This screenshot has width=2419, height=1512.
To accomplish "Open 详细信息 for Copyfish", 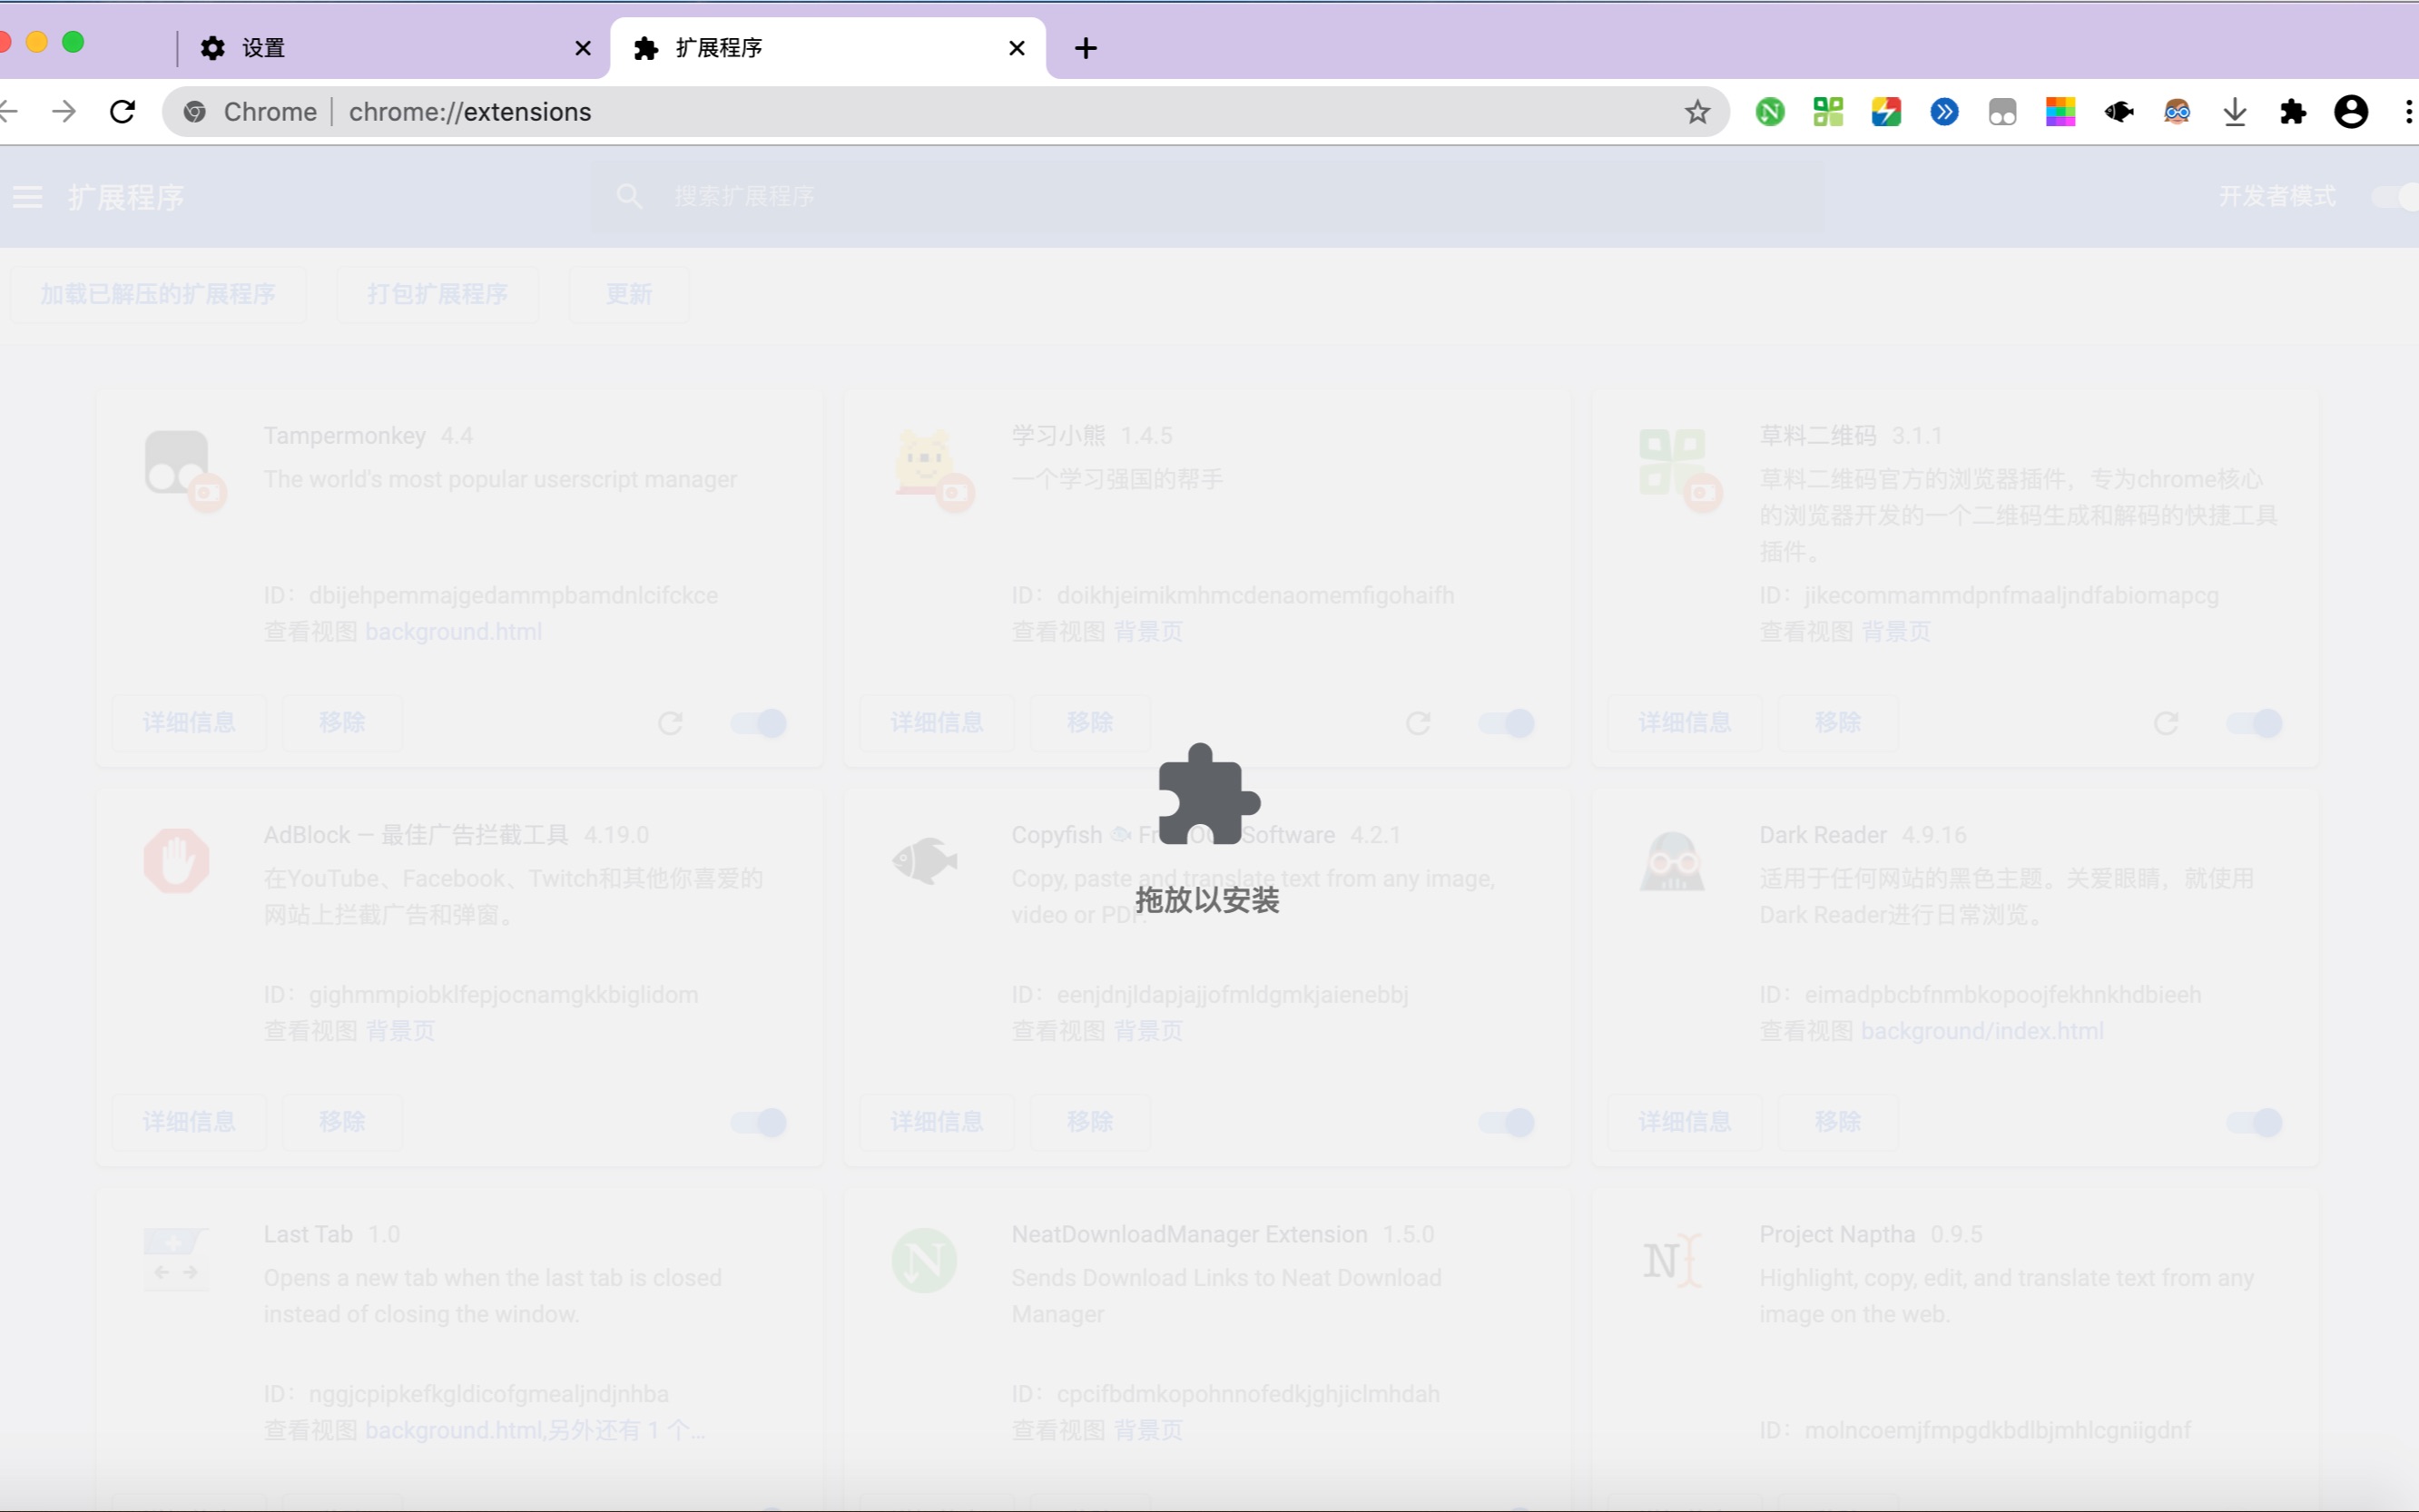I will point(937,1122).
